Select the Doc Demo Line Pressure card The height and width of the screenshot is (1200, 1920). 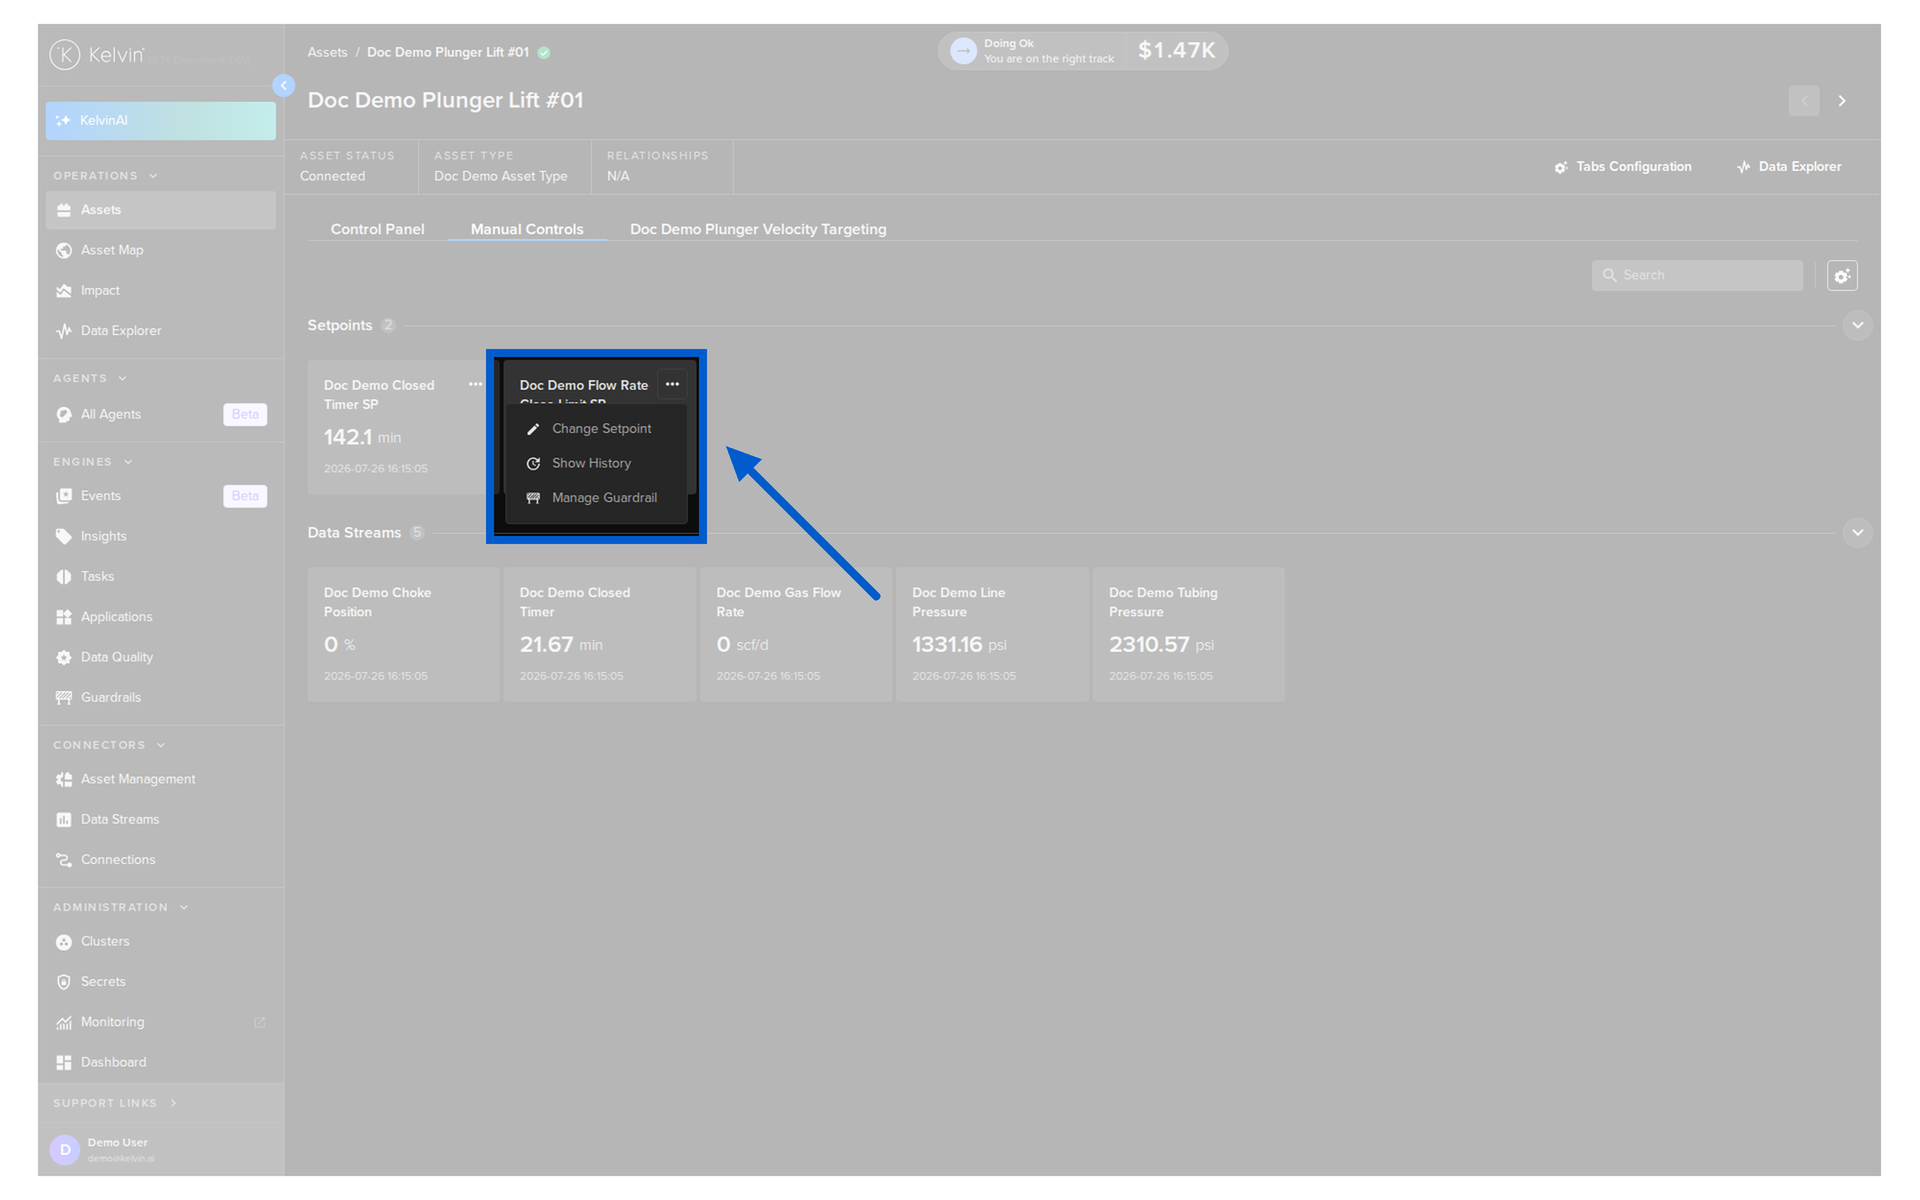coord(992,635)
